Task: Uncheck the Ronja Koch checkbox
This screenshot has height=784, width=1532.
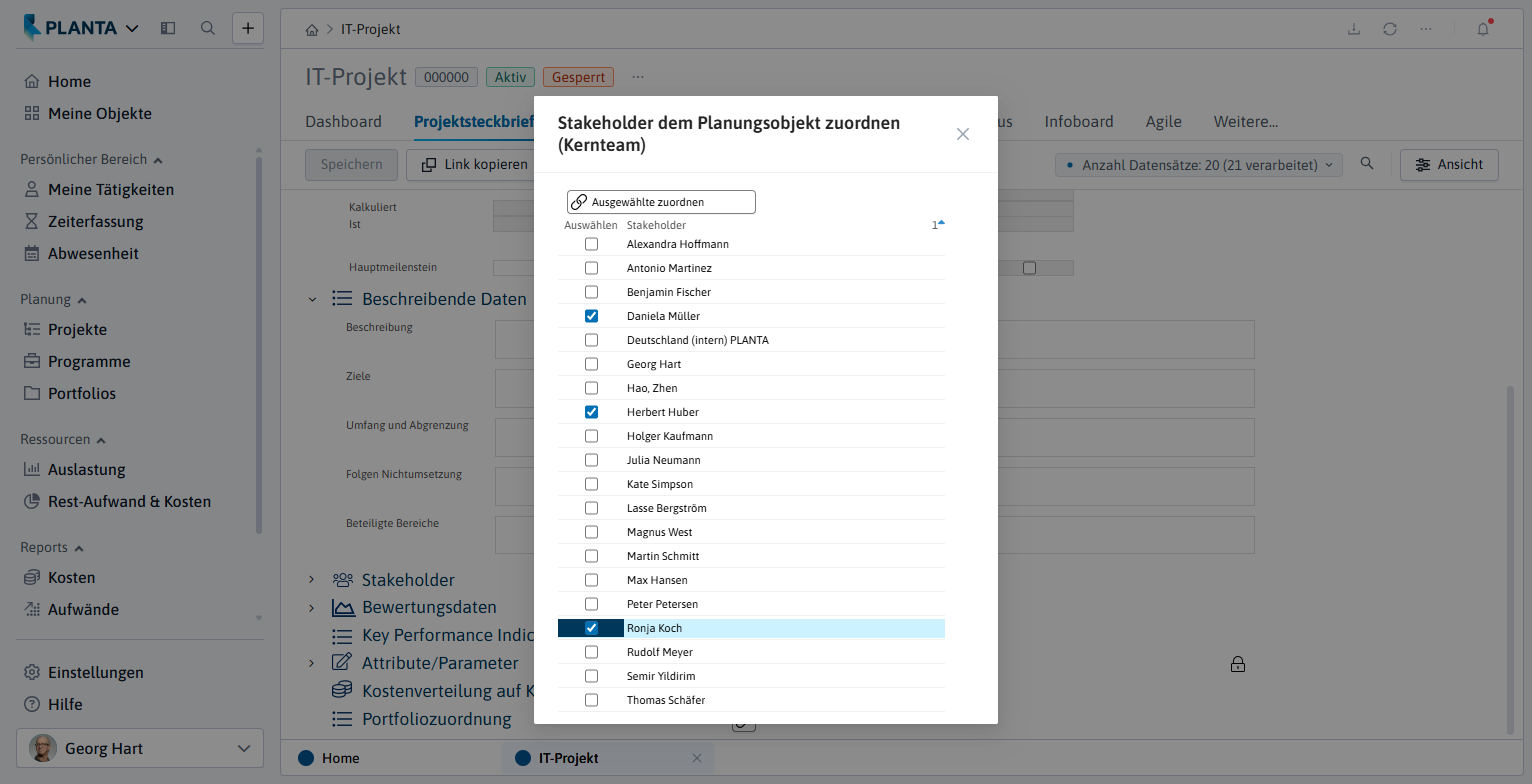Action: tap(591, 628)
